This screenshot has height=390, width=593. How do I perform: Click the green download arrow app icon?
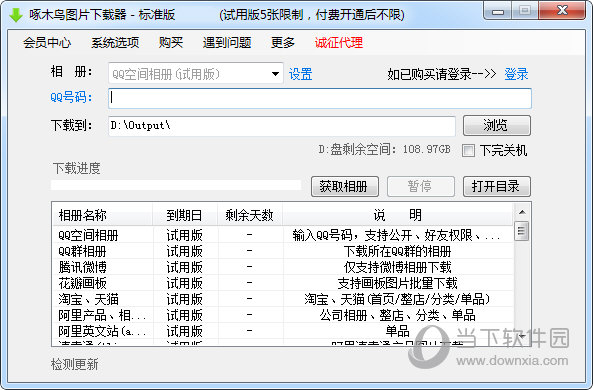coord(16,15)
